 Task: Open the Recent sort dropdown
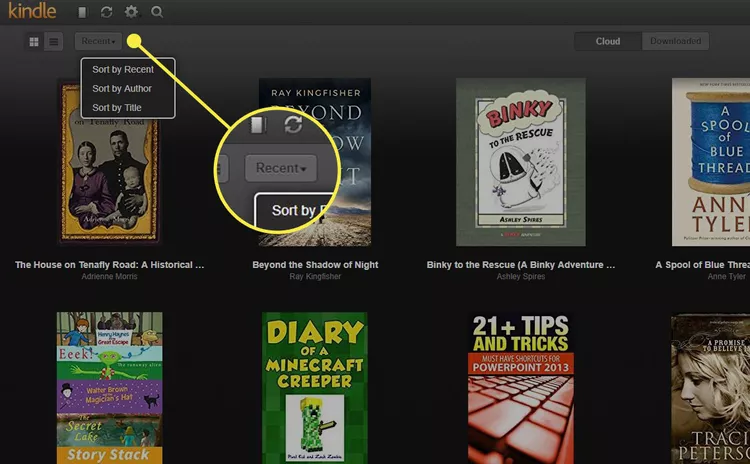click(x=98, y=41)
